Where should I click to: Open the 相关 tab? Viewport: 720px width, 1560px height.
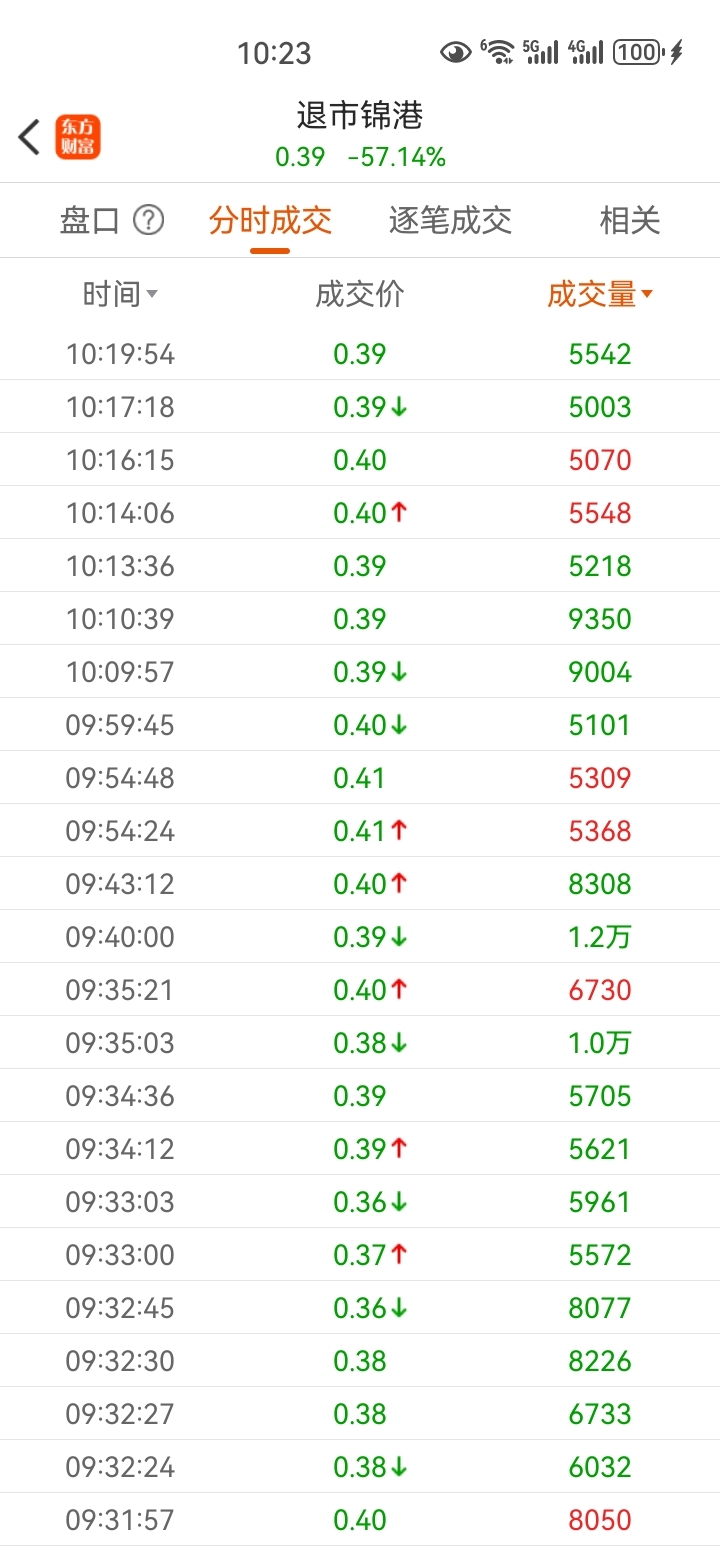point(630,220)
